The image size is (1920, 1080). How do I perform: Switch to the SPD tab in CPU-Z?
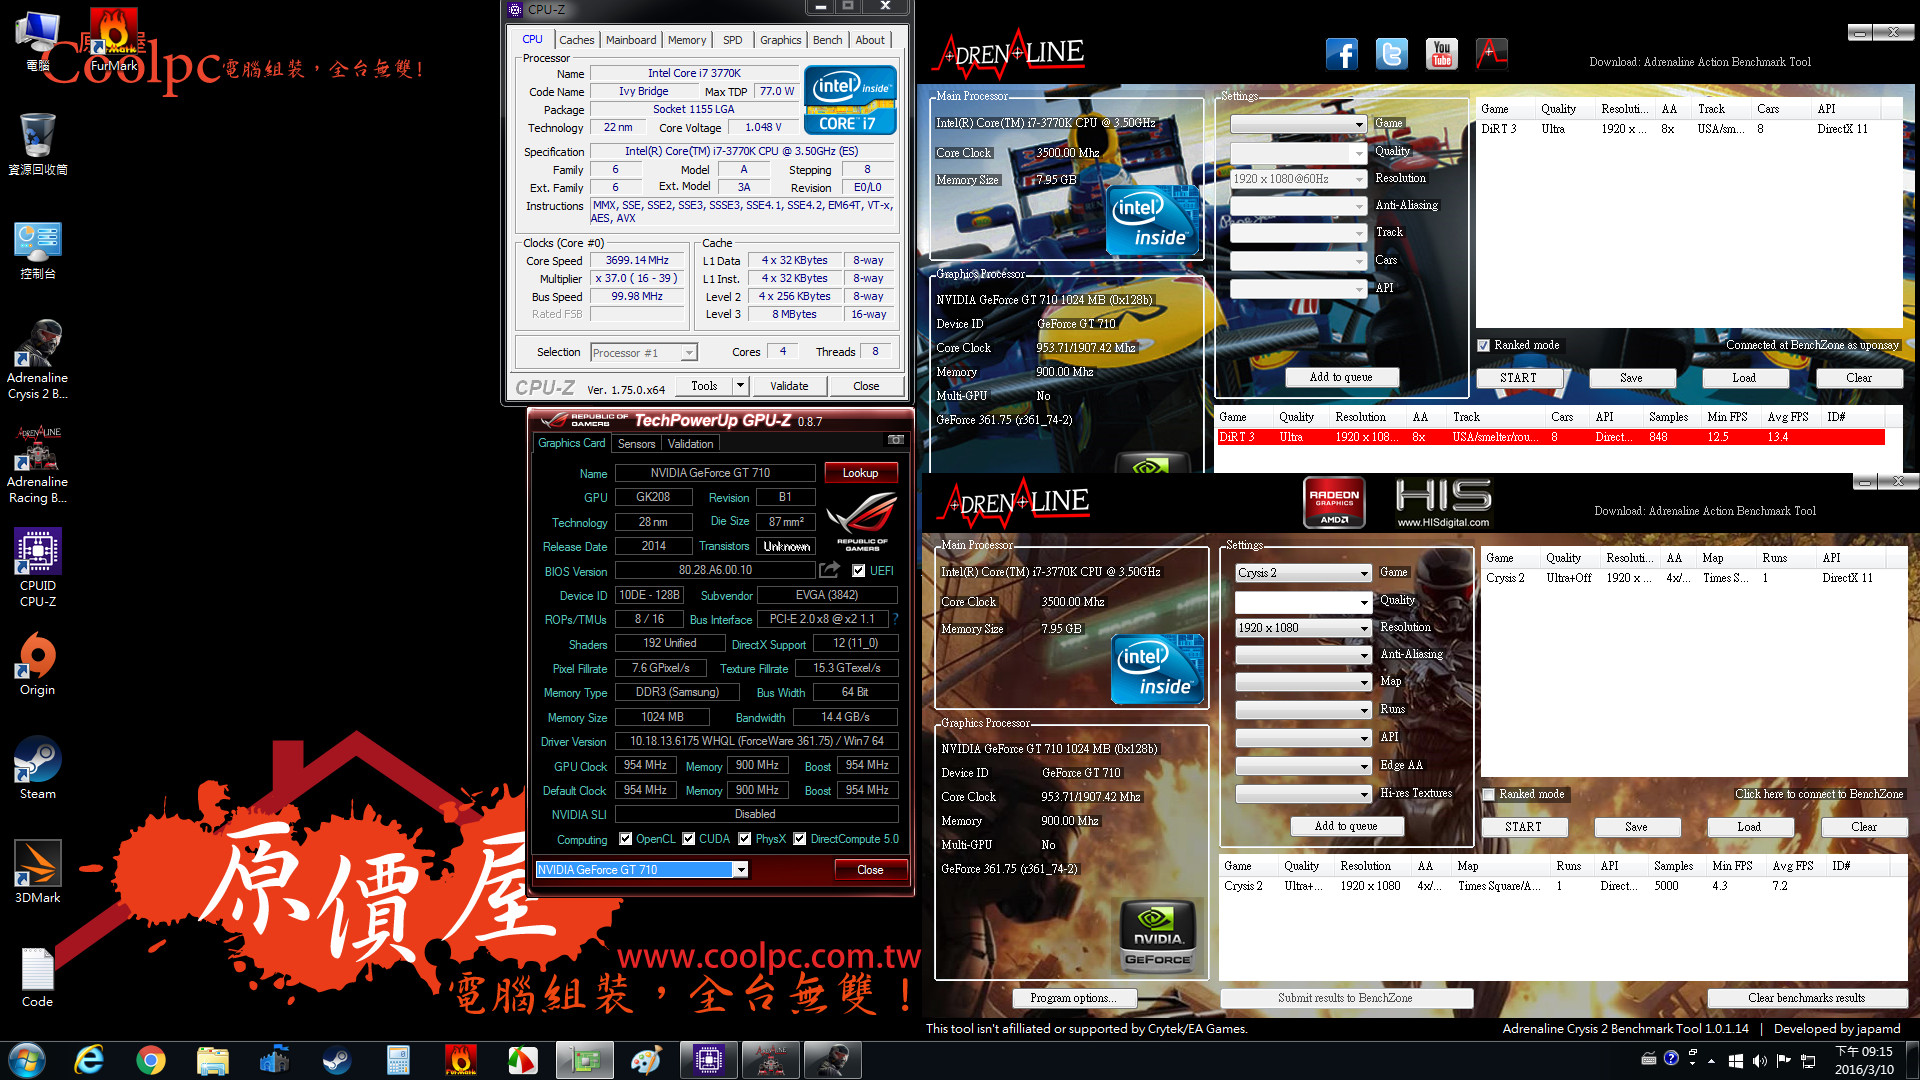point(732,40)
